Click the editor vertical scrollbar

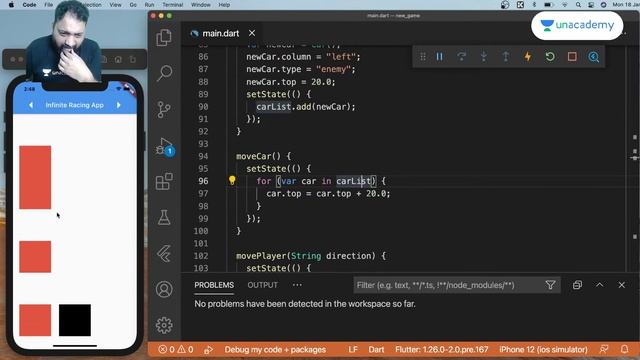coord(634,159)
